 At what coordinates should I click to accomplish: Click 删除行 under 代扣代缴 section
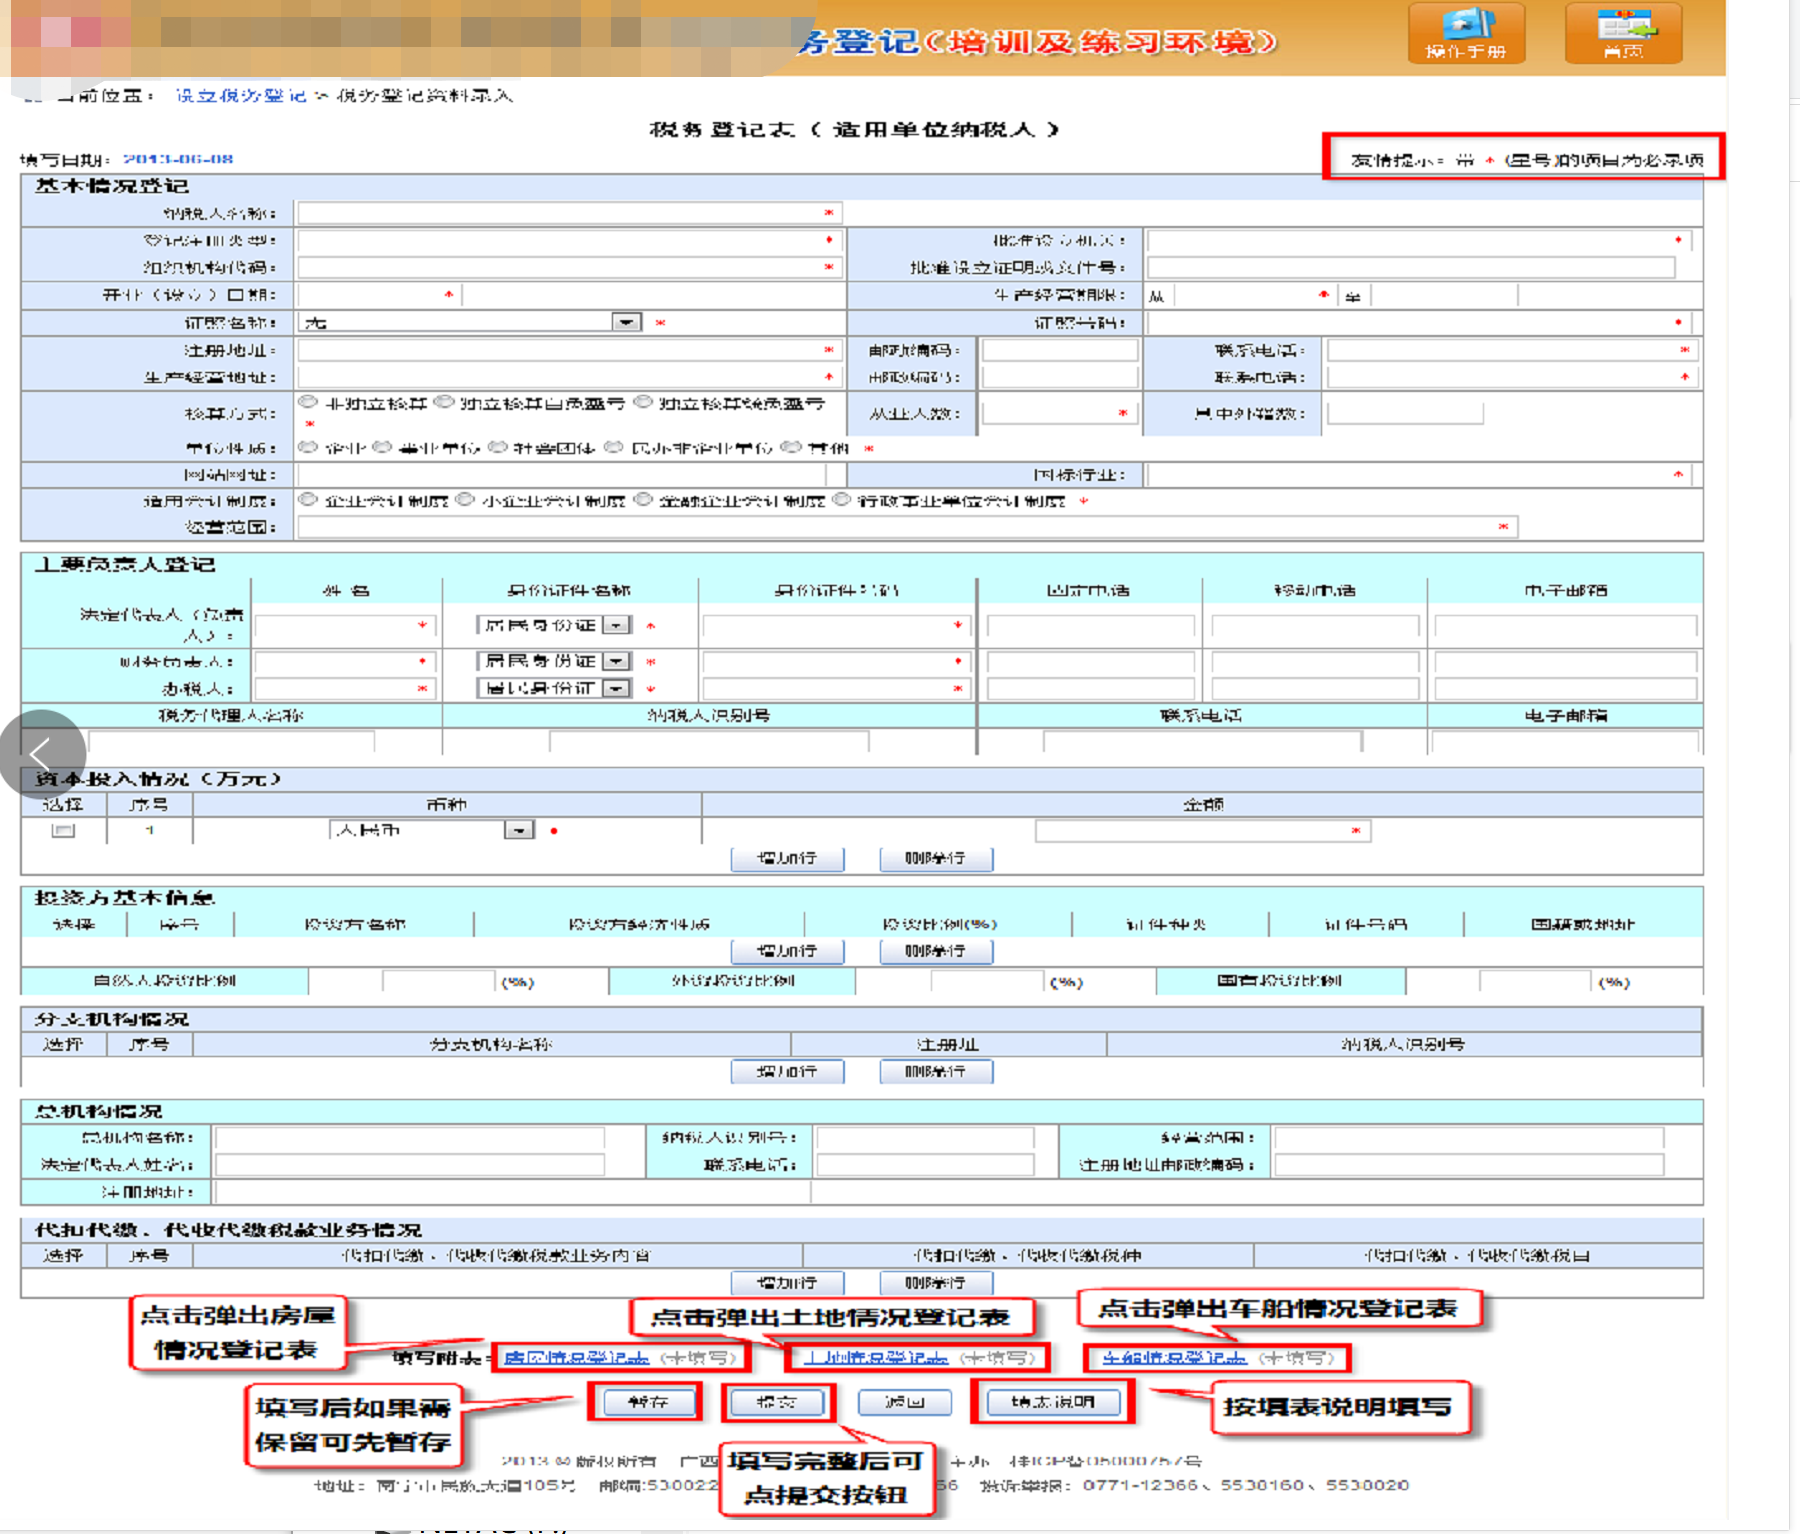(x=935, y=1282)
